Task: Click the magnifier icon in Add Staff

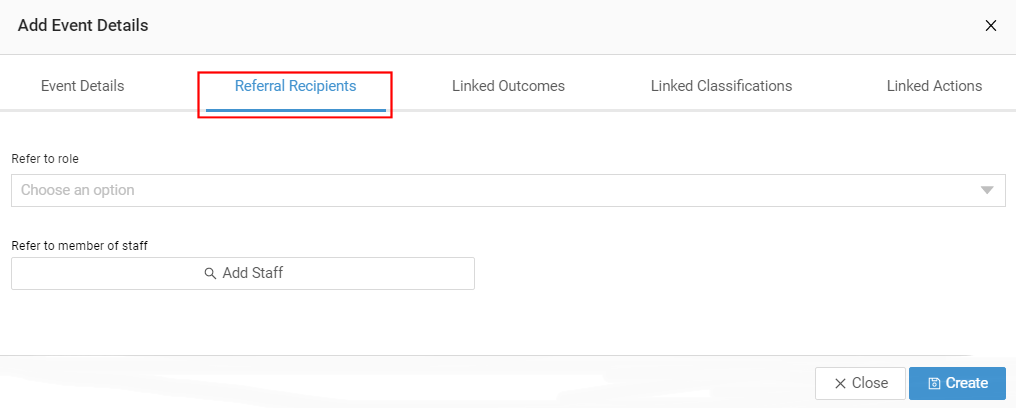Action: tap(210, 273)
